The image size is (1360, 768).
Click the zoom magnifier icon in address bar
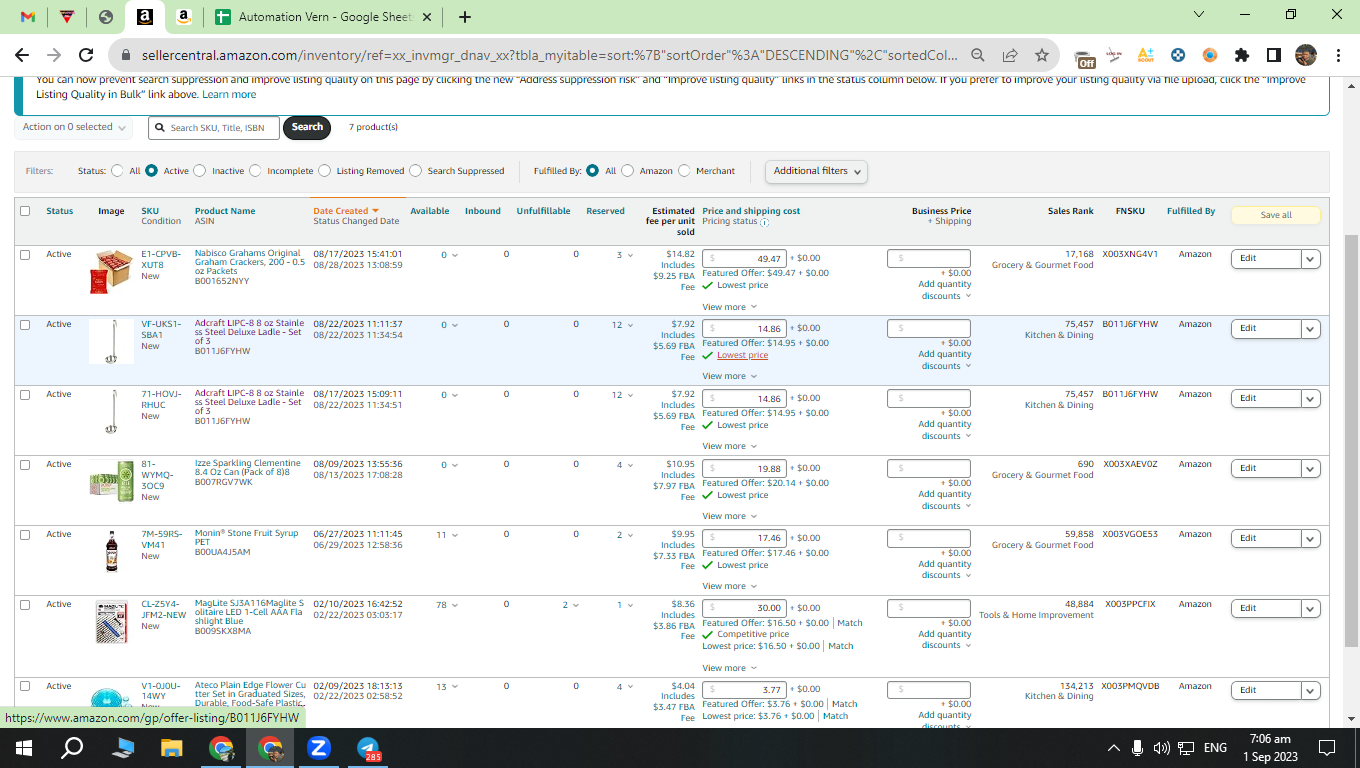pyautogui.click(x=978, y=55)
